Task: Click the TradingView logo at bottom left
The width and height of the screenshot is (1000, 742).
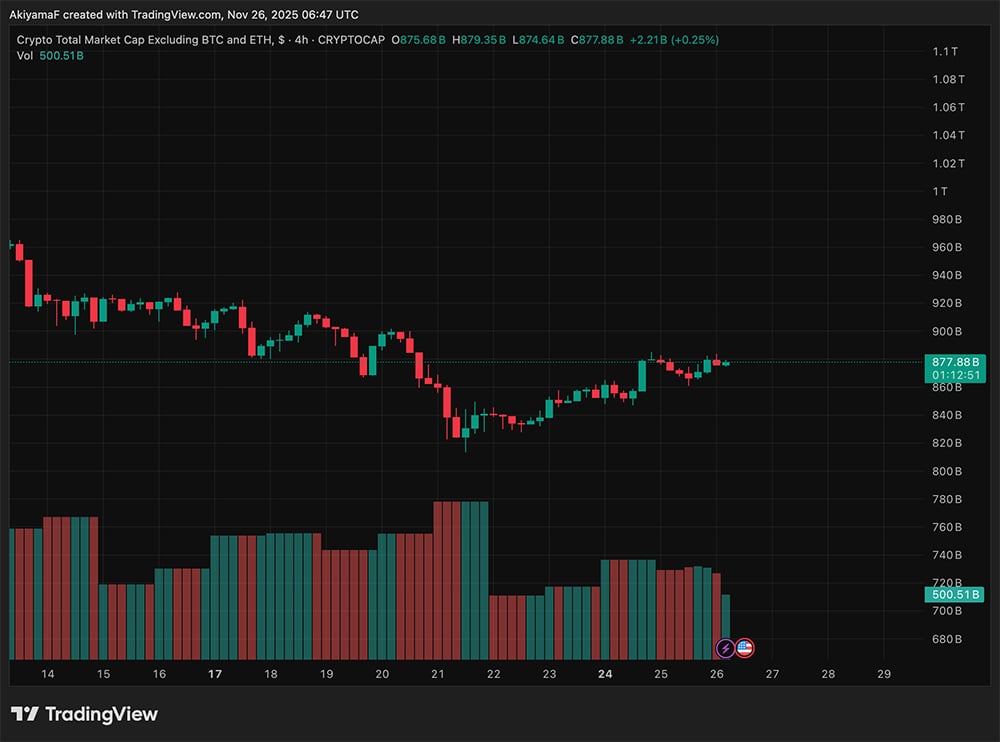Action: (84, 714)
